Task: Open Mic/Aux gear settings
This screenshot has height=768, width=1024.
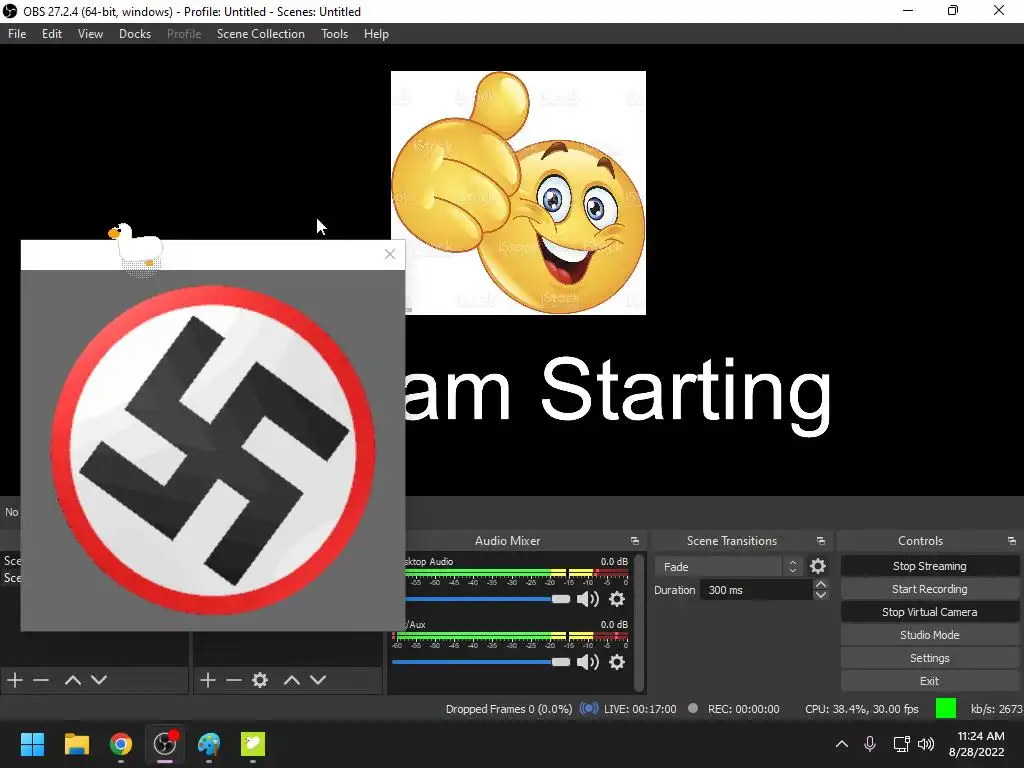Action: tap(616, 662)
